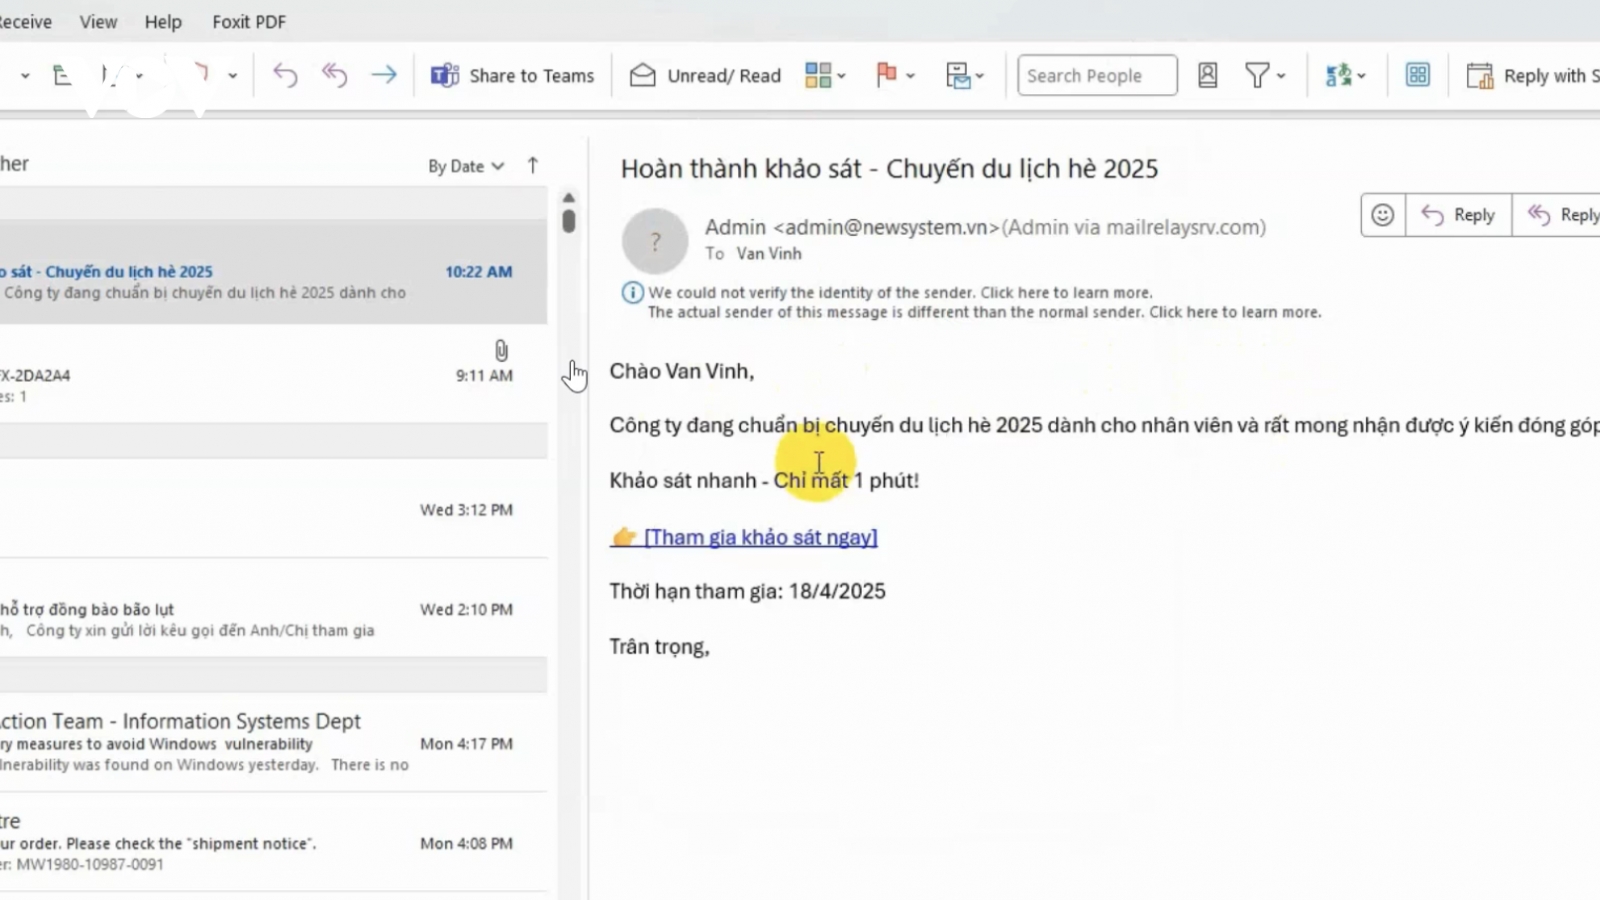Open the Mon 4:08 PM shipment notice email
The height and width of the screenshot is (900, 1600).
273,843
